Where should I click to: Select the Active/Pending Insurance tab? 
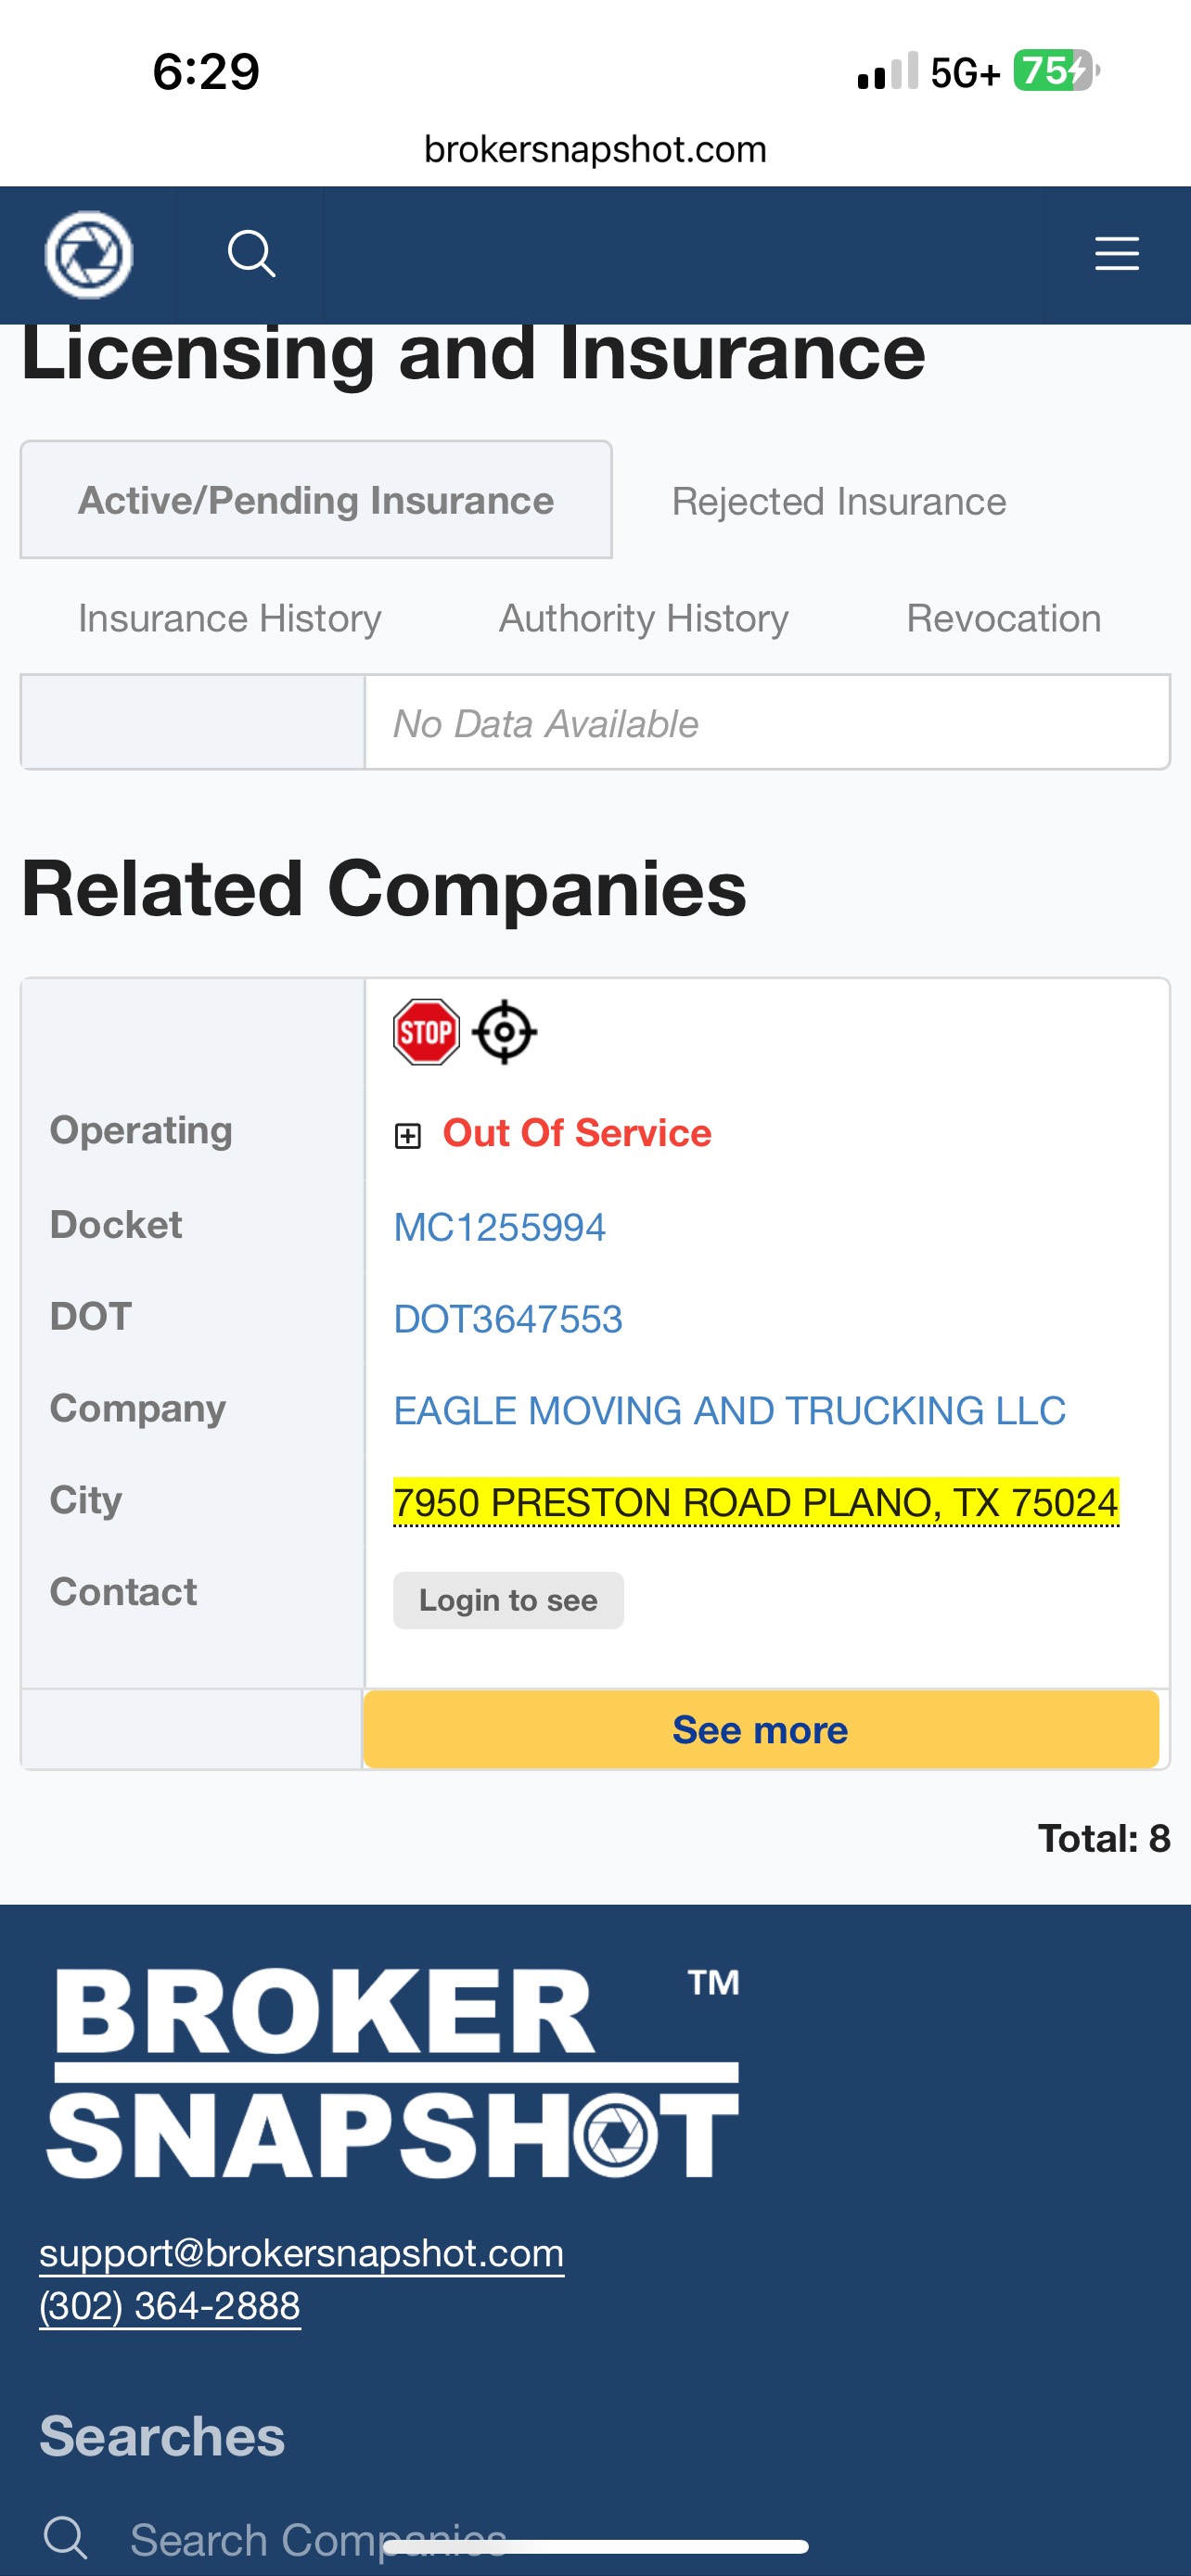(316, 500)
